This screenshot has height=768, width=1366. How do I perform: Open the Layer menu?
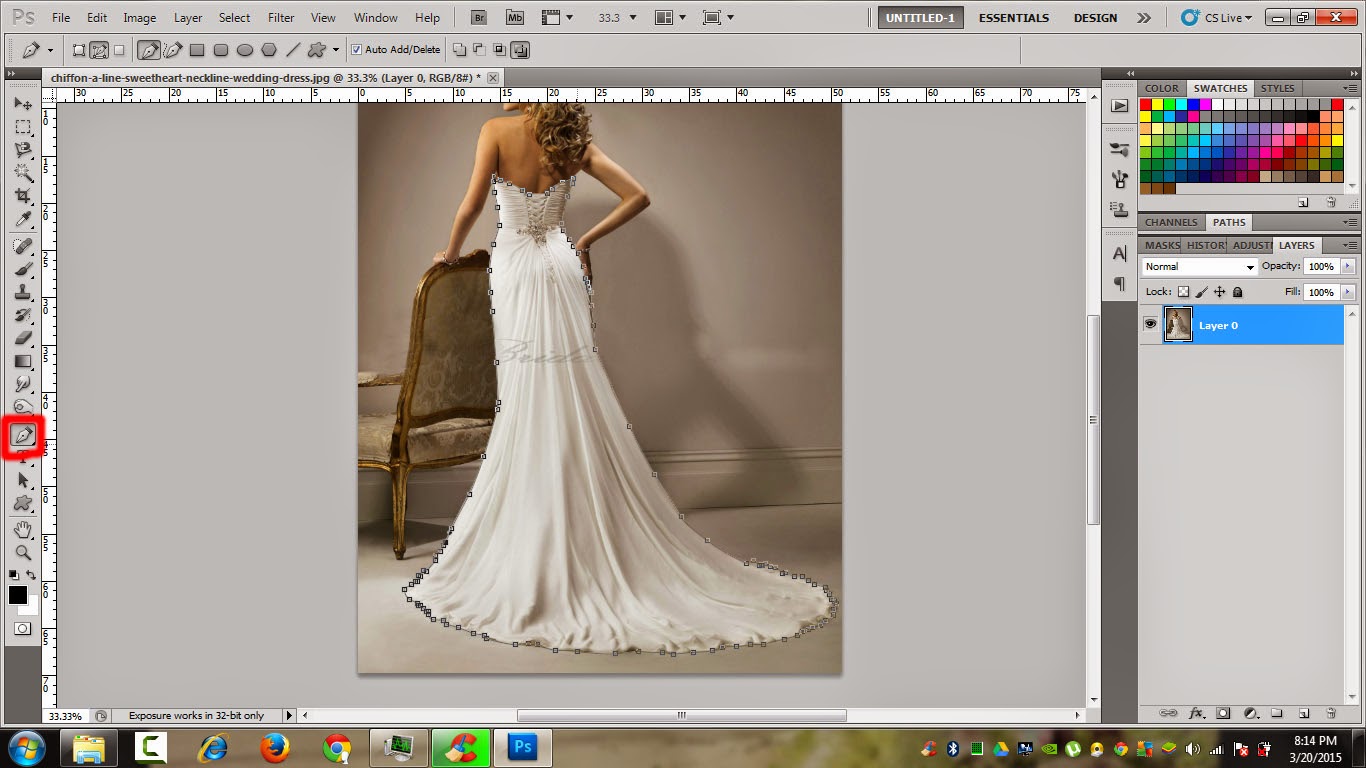[x=188, y=17]
